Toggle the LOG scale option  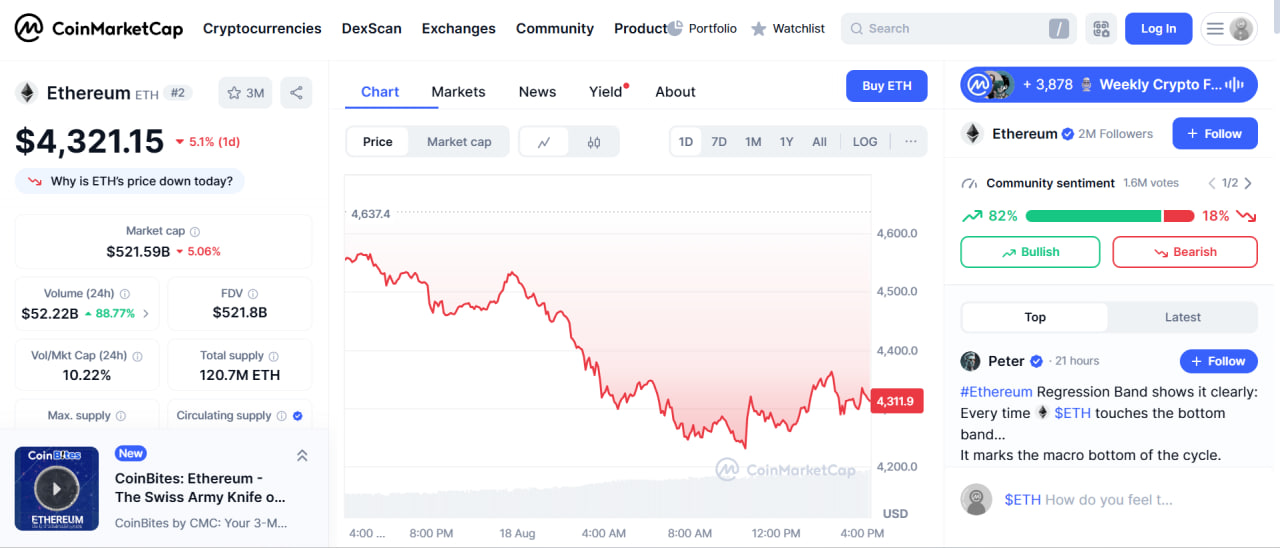865,142
